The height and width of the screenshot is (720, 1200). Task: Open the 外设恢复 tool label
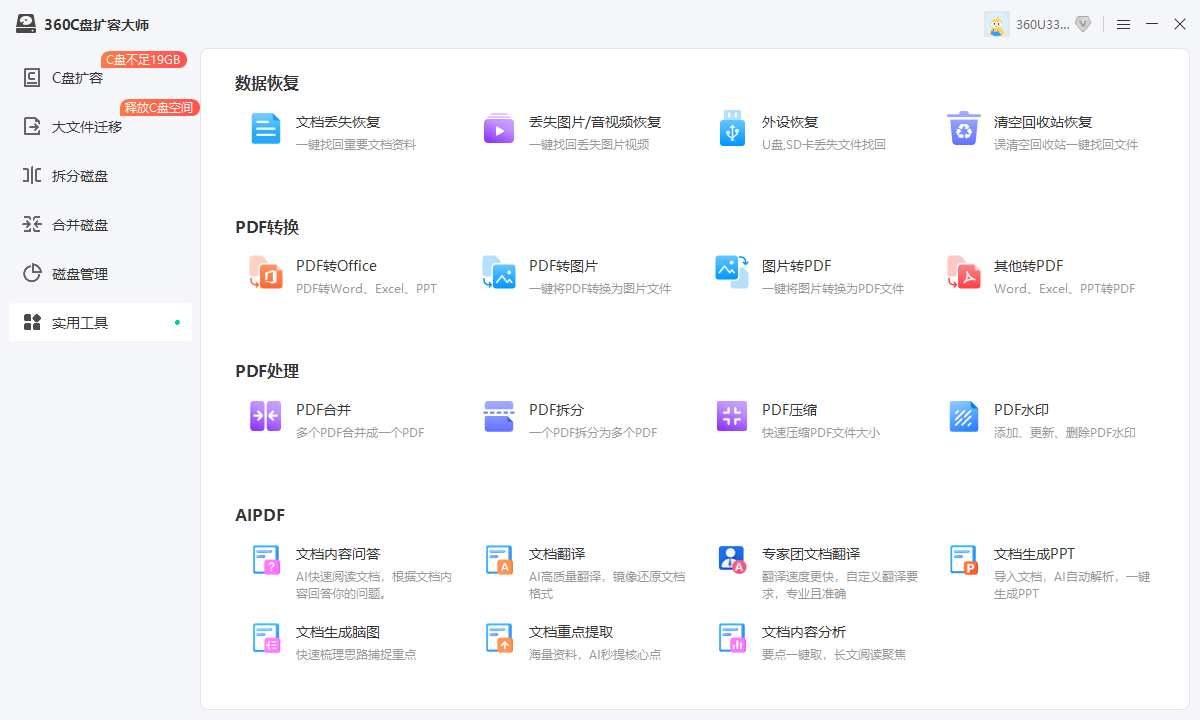pos(790,122)
